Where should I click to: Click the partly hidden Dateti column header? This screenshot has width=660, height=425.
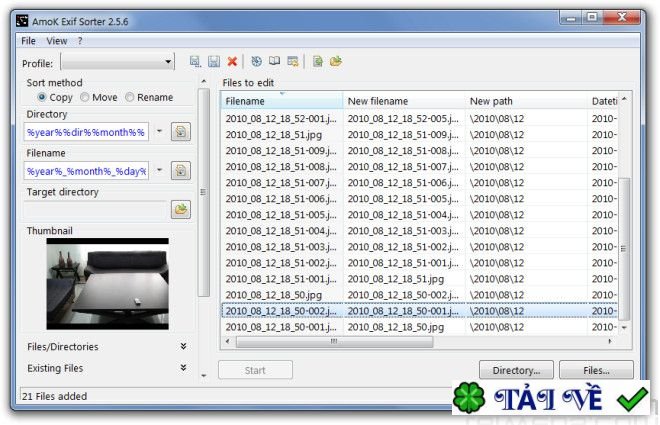coord(603,101)
